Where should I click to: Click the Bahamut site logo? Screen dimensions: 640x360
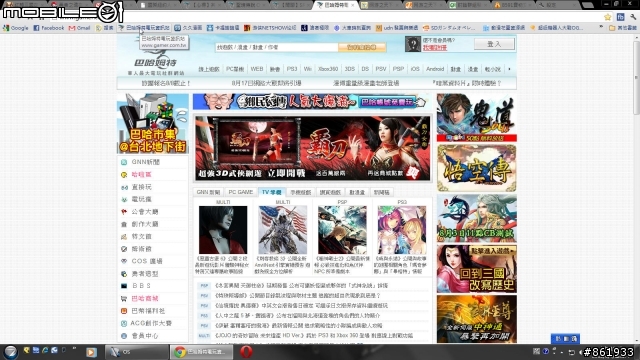[156, 63]
